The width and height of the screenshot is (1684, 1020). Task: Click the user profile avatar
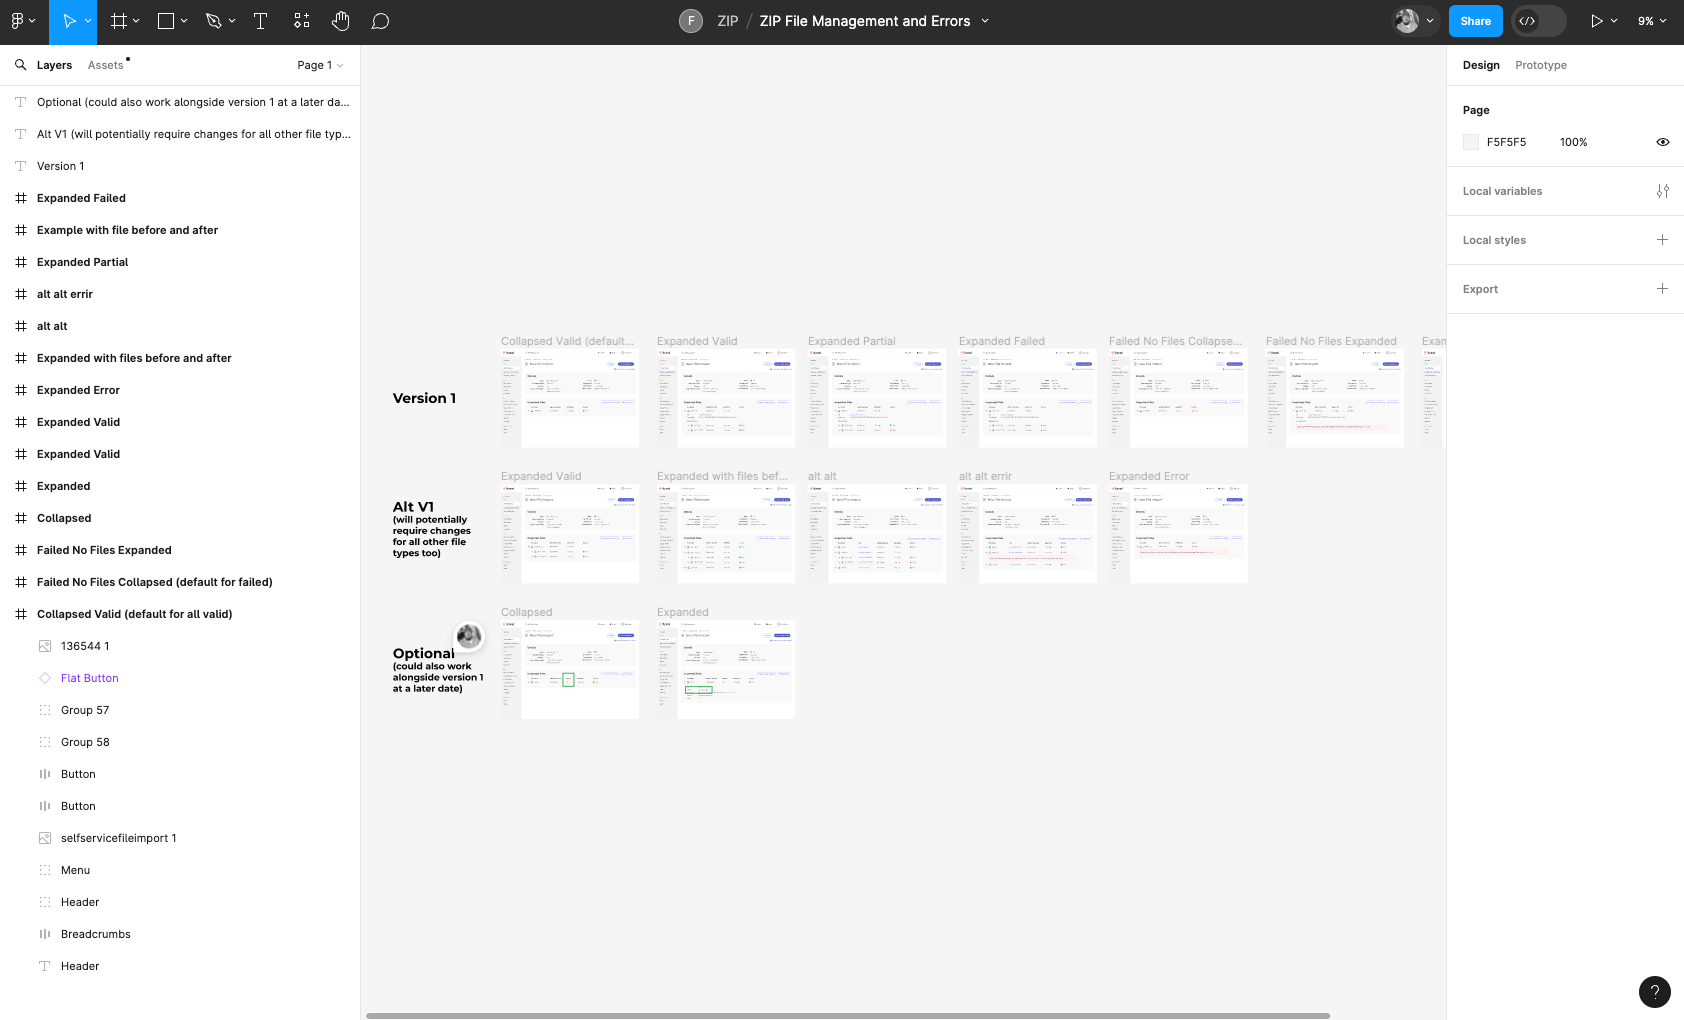[1407, 21]
